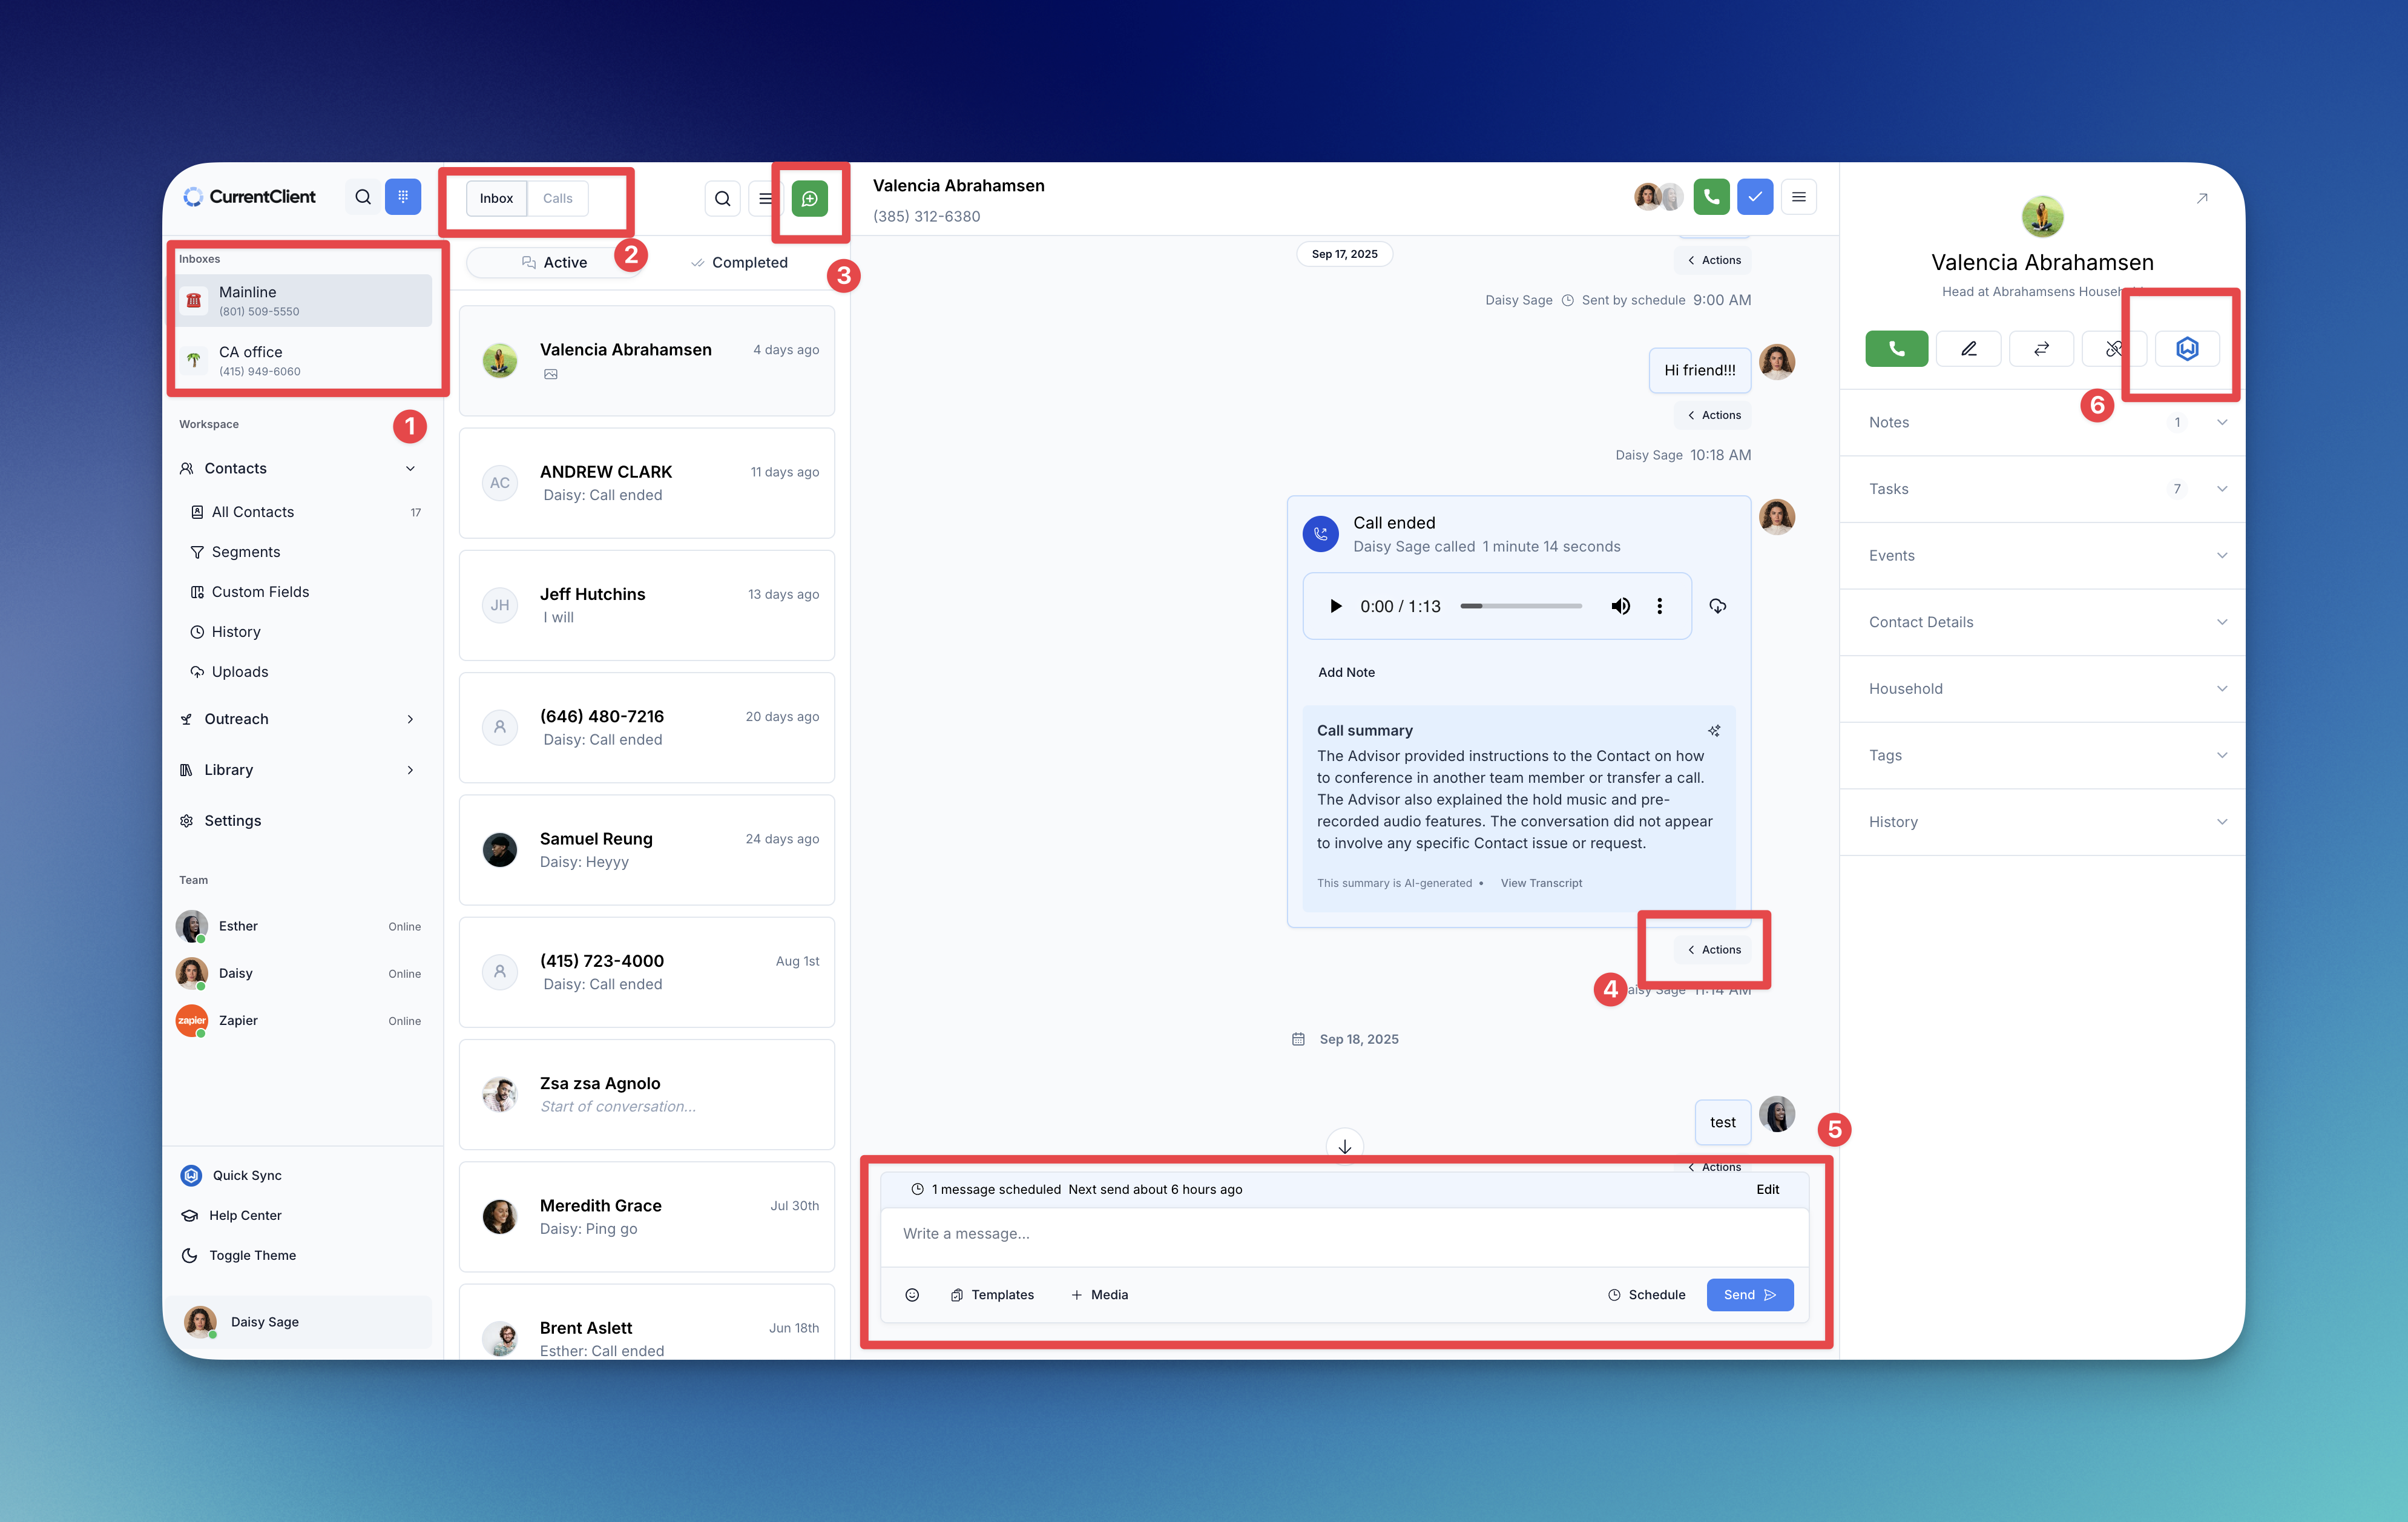Click the transfer arrows icon in the contact panel
This screenshot has width=2408, height=1522.
pyautogui.click(x=2041, y=348)
